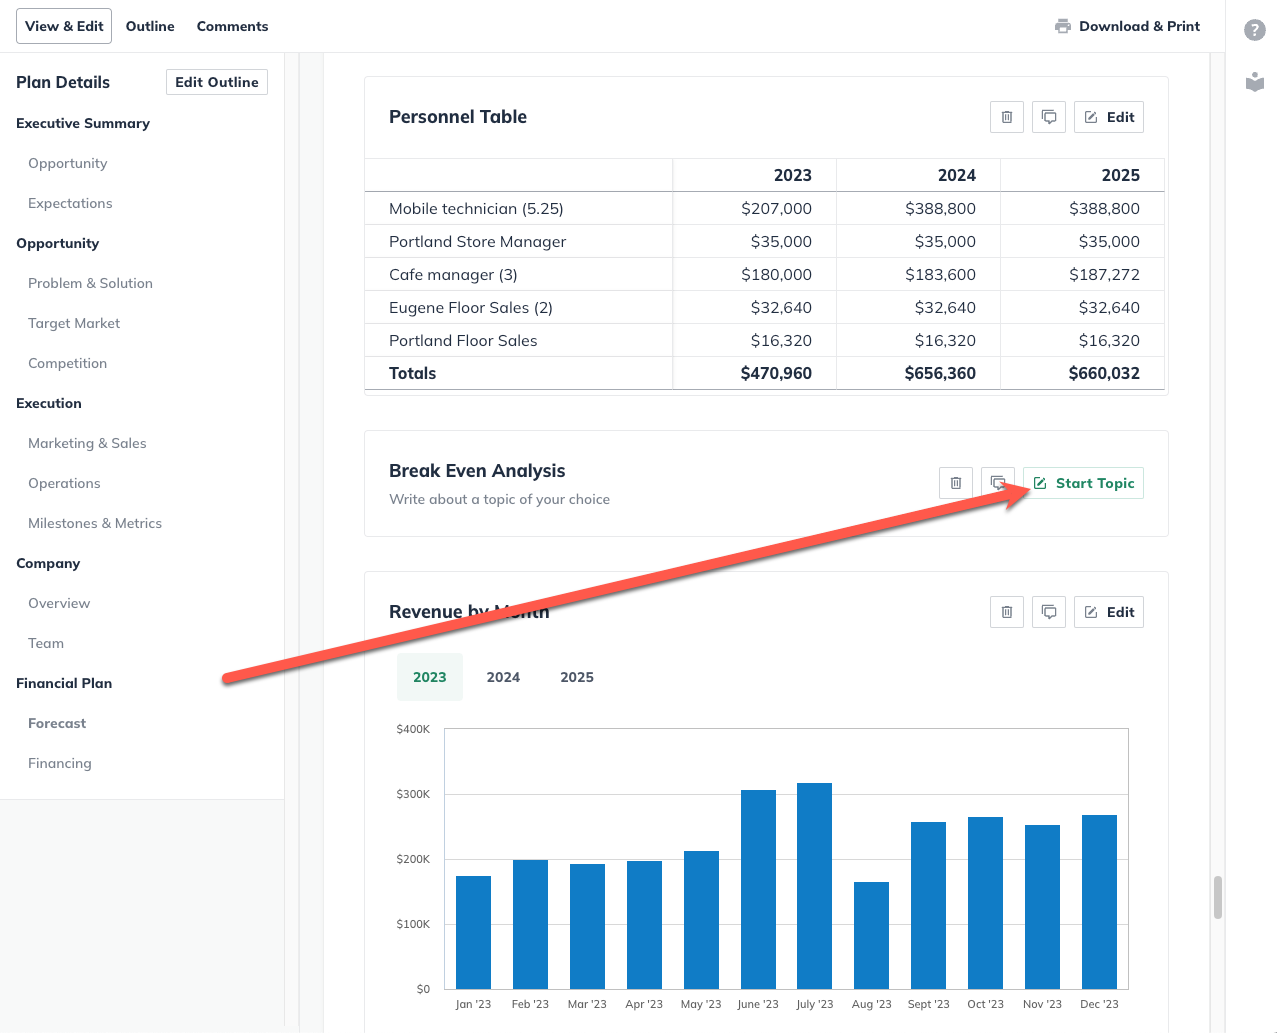
Task: Click the 2023 Totals value $470,960
Action: pyautogui.click(x=776, y=373)
